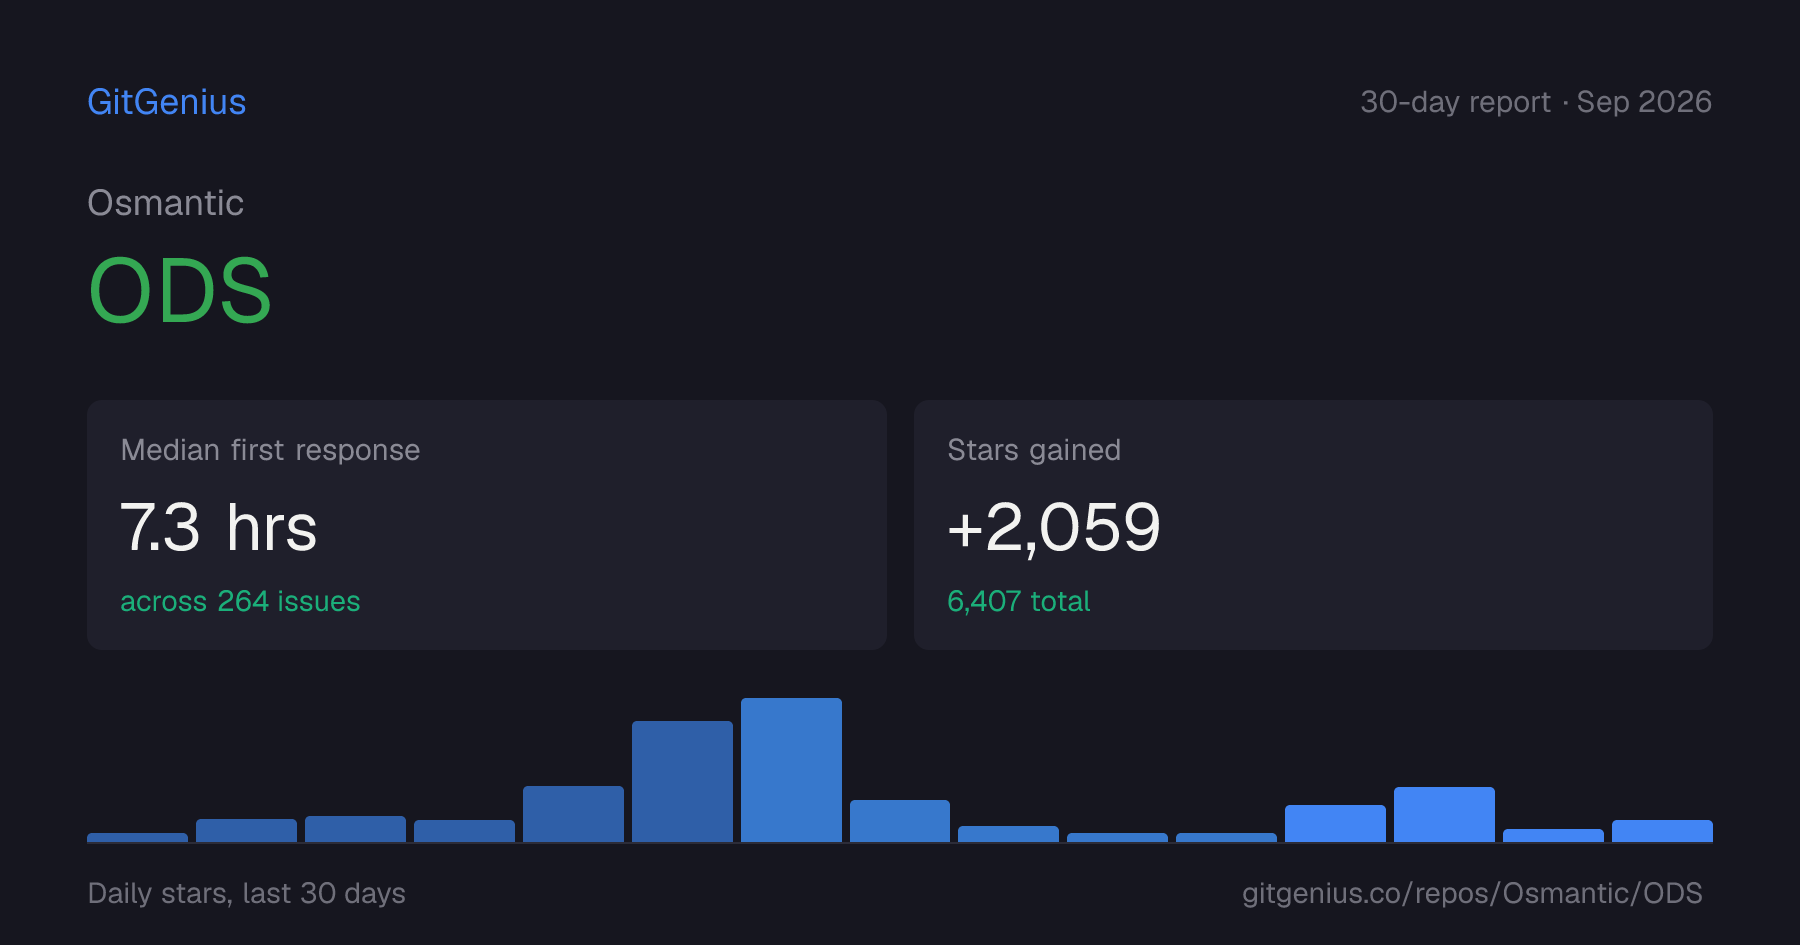This screenshot has width=1800, height=945.
Task: Select the ODS repository title
Action: pos(180,291)
